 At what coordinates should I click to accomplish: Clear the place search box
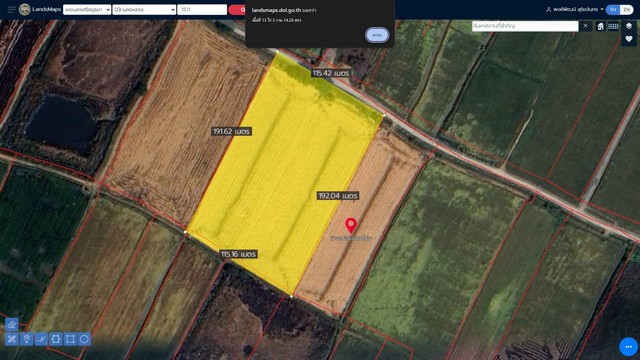(585, 26)
